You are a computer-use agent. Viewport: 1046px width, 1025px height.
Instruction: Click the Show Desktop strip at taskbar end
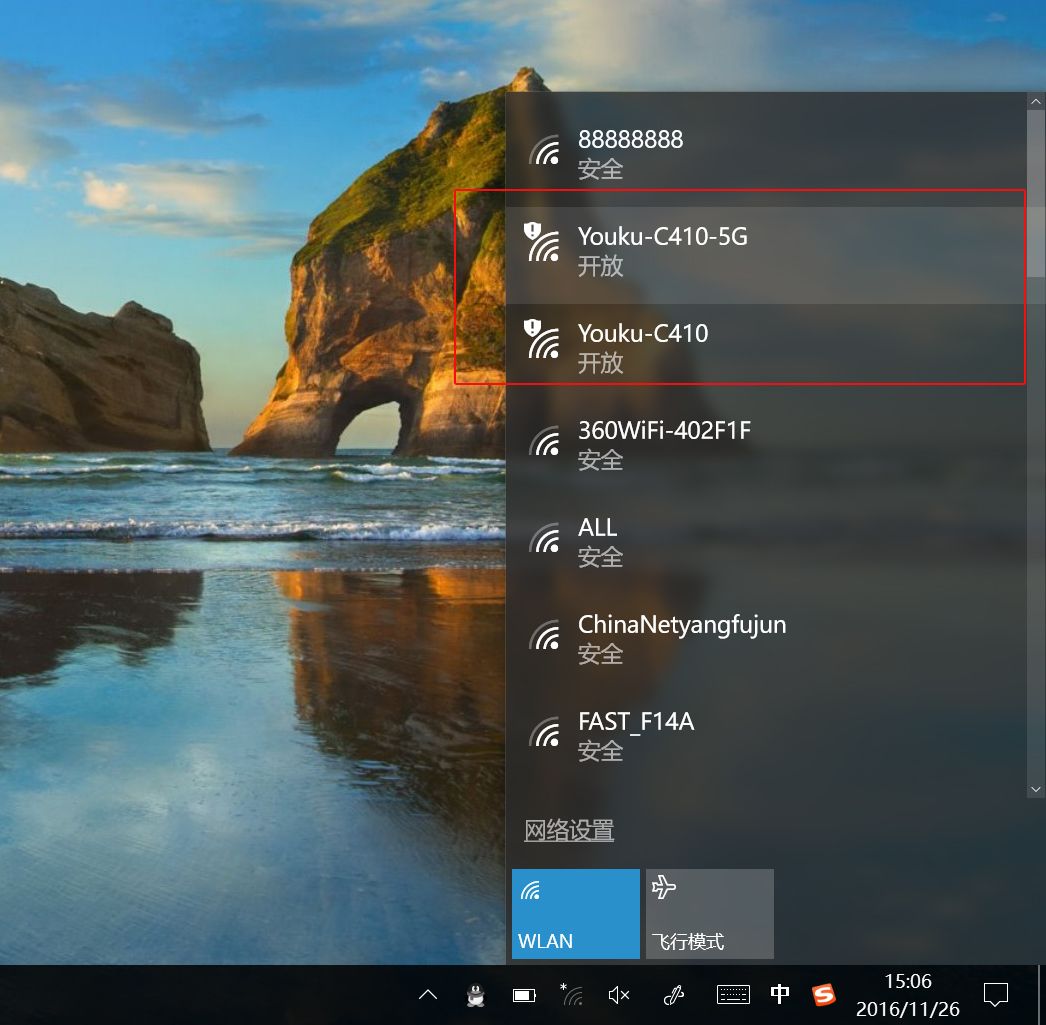pyautogui.click(x=1042, y=995)
